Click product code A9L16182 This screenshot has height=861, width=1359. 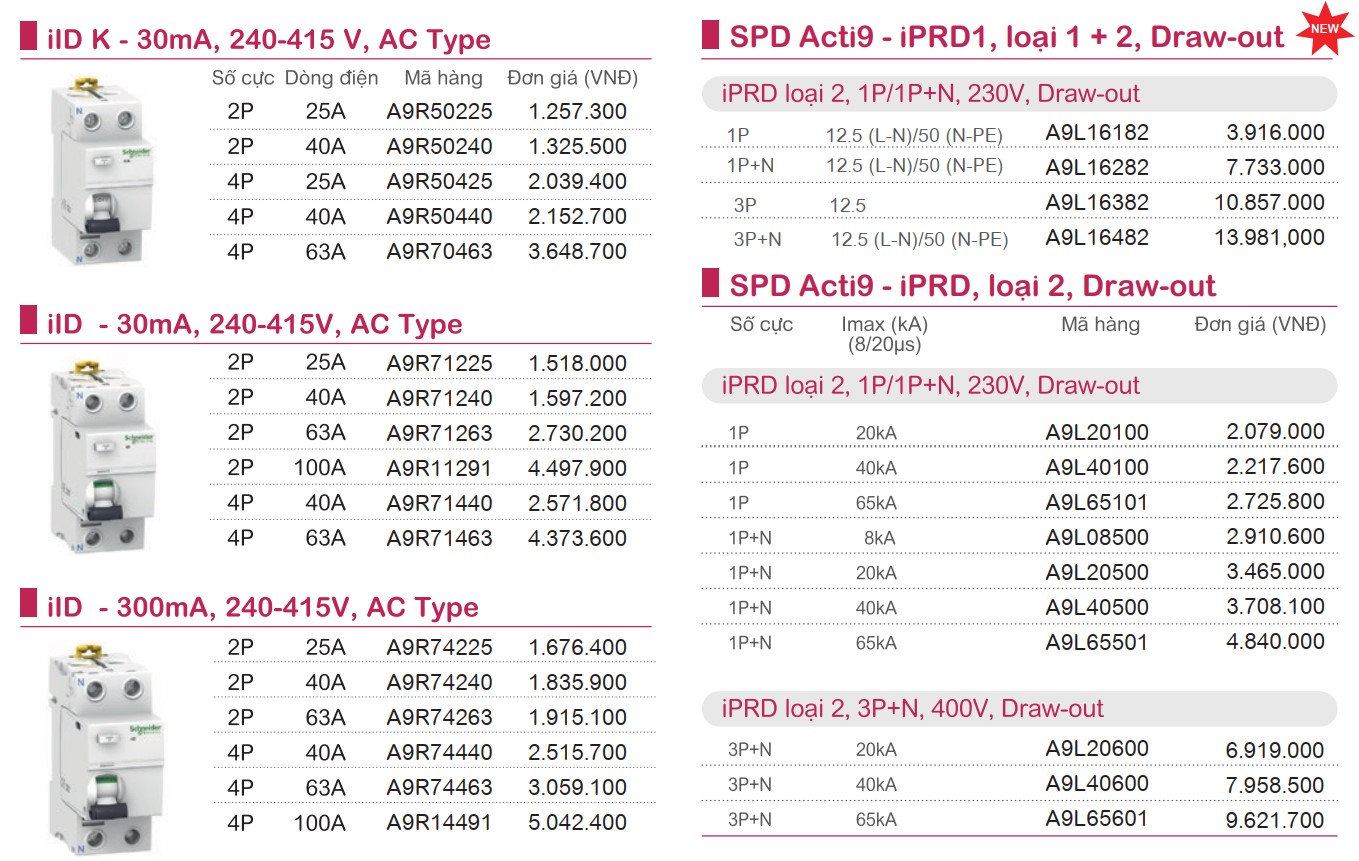pos(1097,133)
